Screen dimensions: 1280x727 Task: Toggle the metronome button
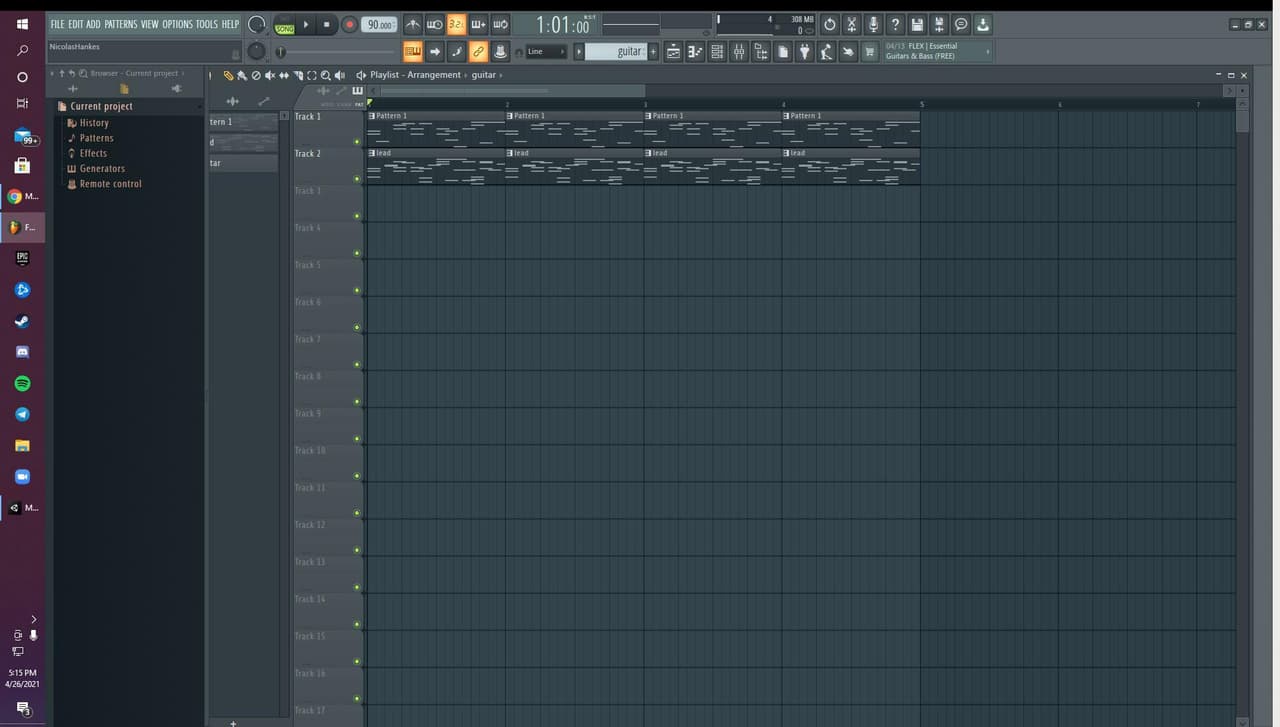point(412,24)
